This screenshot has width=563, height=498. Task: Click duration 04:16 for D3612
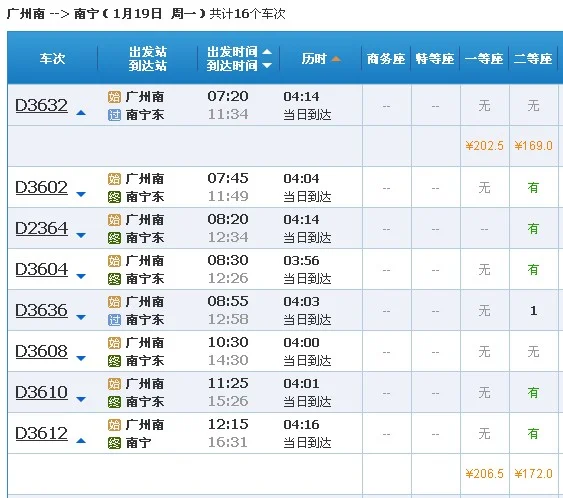coord(301,425)
